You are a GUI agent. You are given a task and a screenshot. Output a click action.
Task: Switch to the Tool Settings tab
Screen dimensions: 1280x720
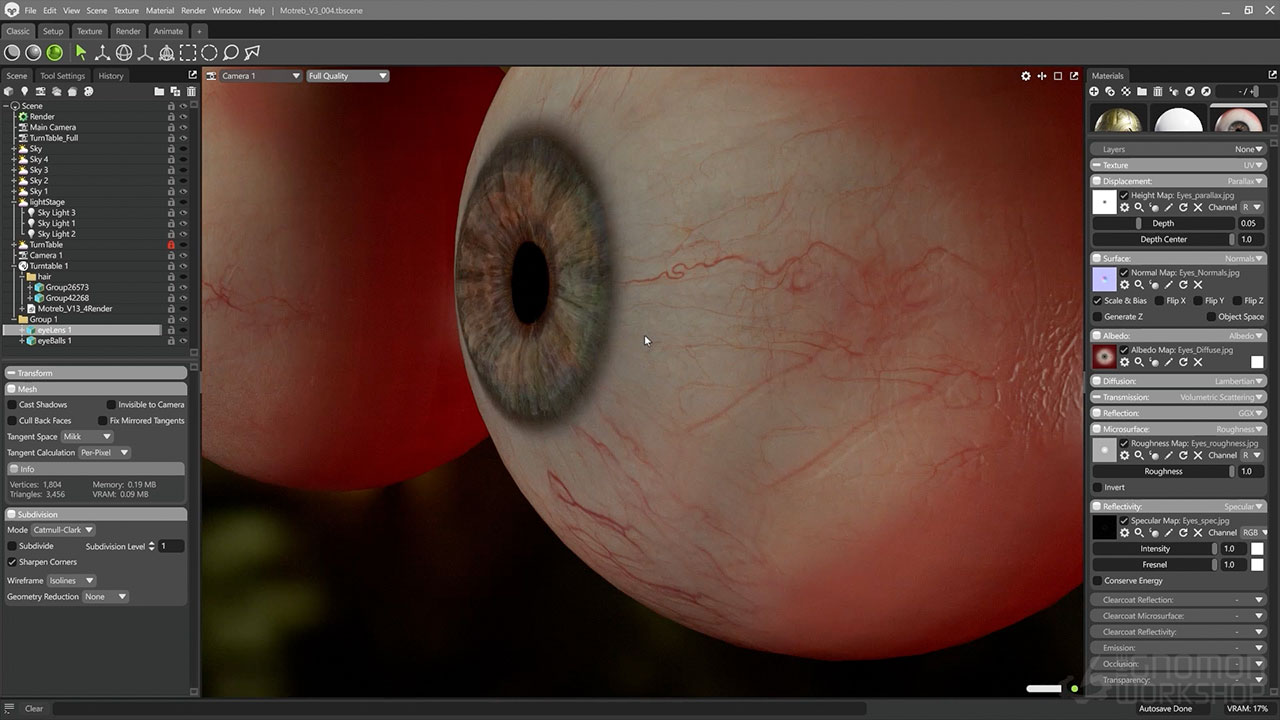pyautogui.click(x=62, y=76)
